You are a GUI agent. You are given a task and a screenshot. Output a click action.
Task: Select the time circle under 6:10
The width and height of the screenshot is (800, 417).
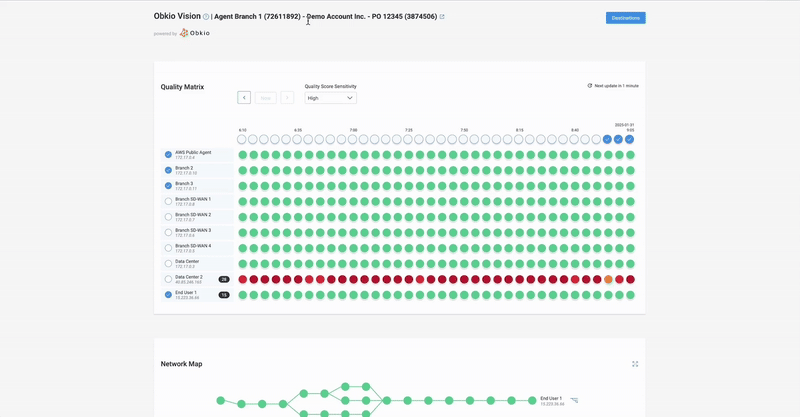(x=242, y=139)
